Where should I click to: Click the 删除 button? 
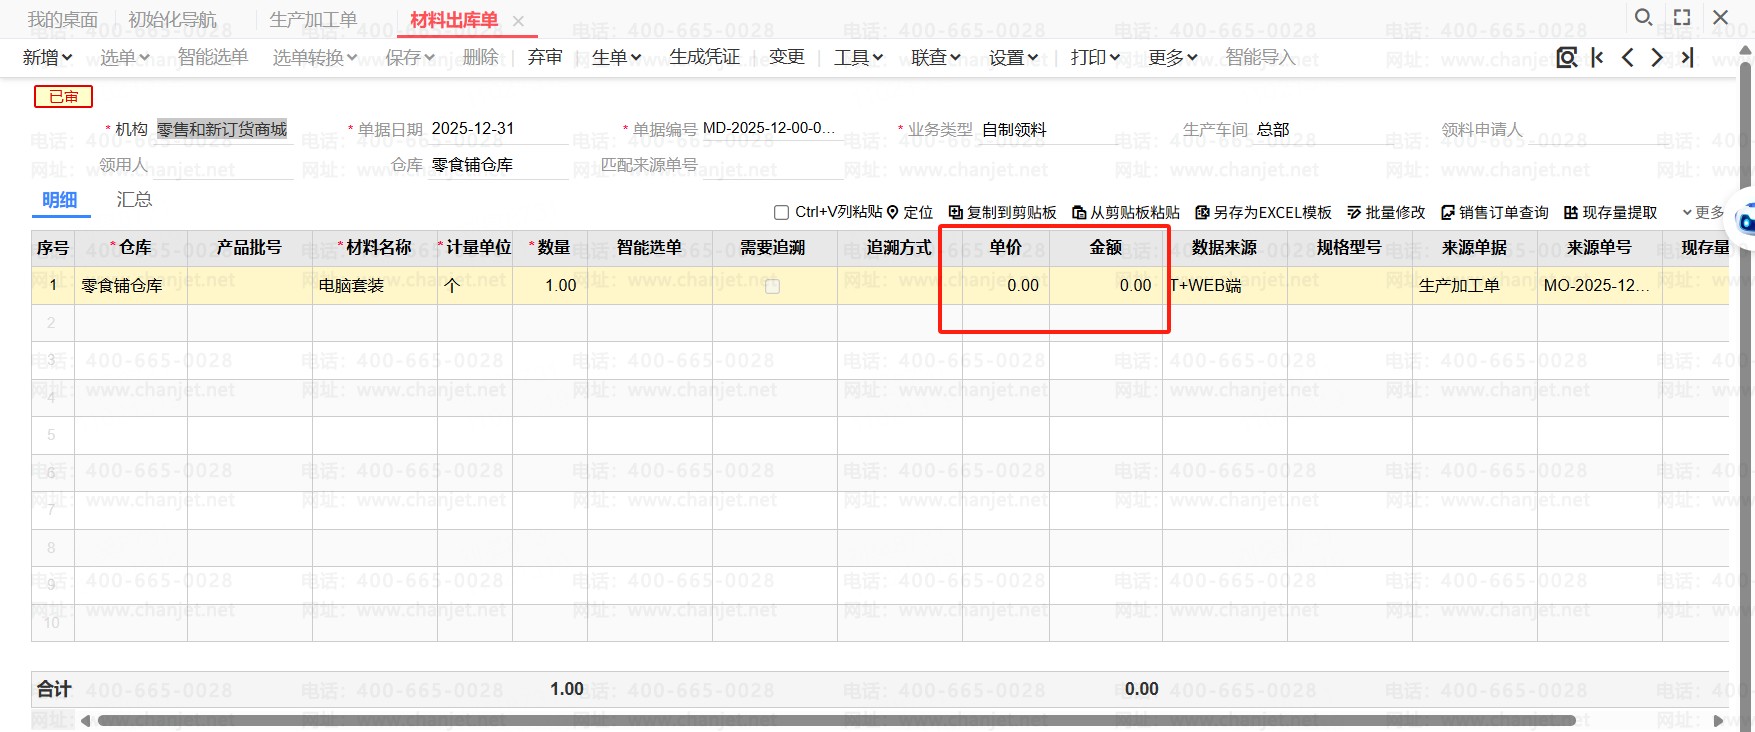(x=481, y=57)
